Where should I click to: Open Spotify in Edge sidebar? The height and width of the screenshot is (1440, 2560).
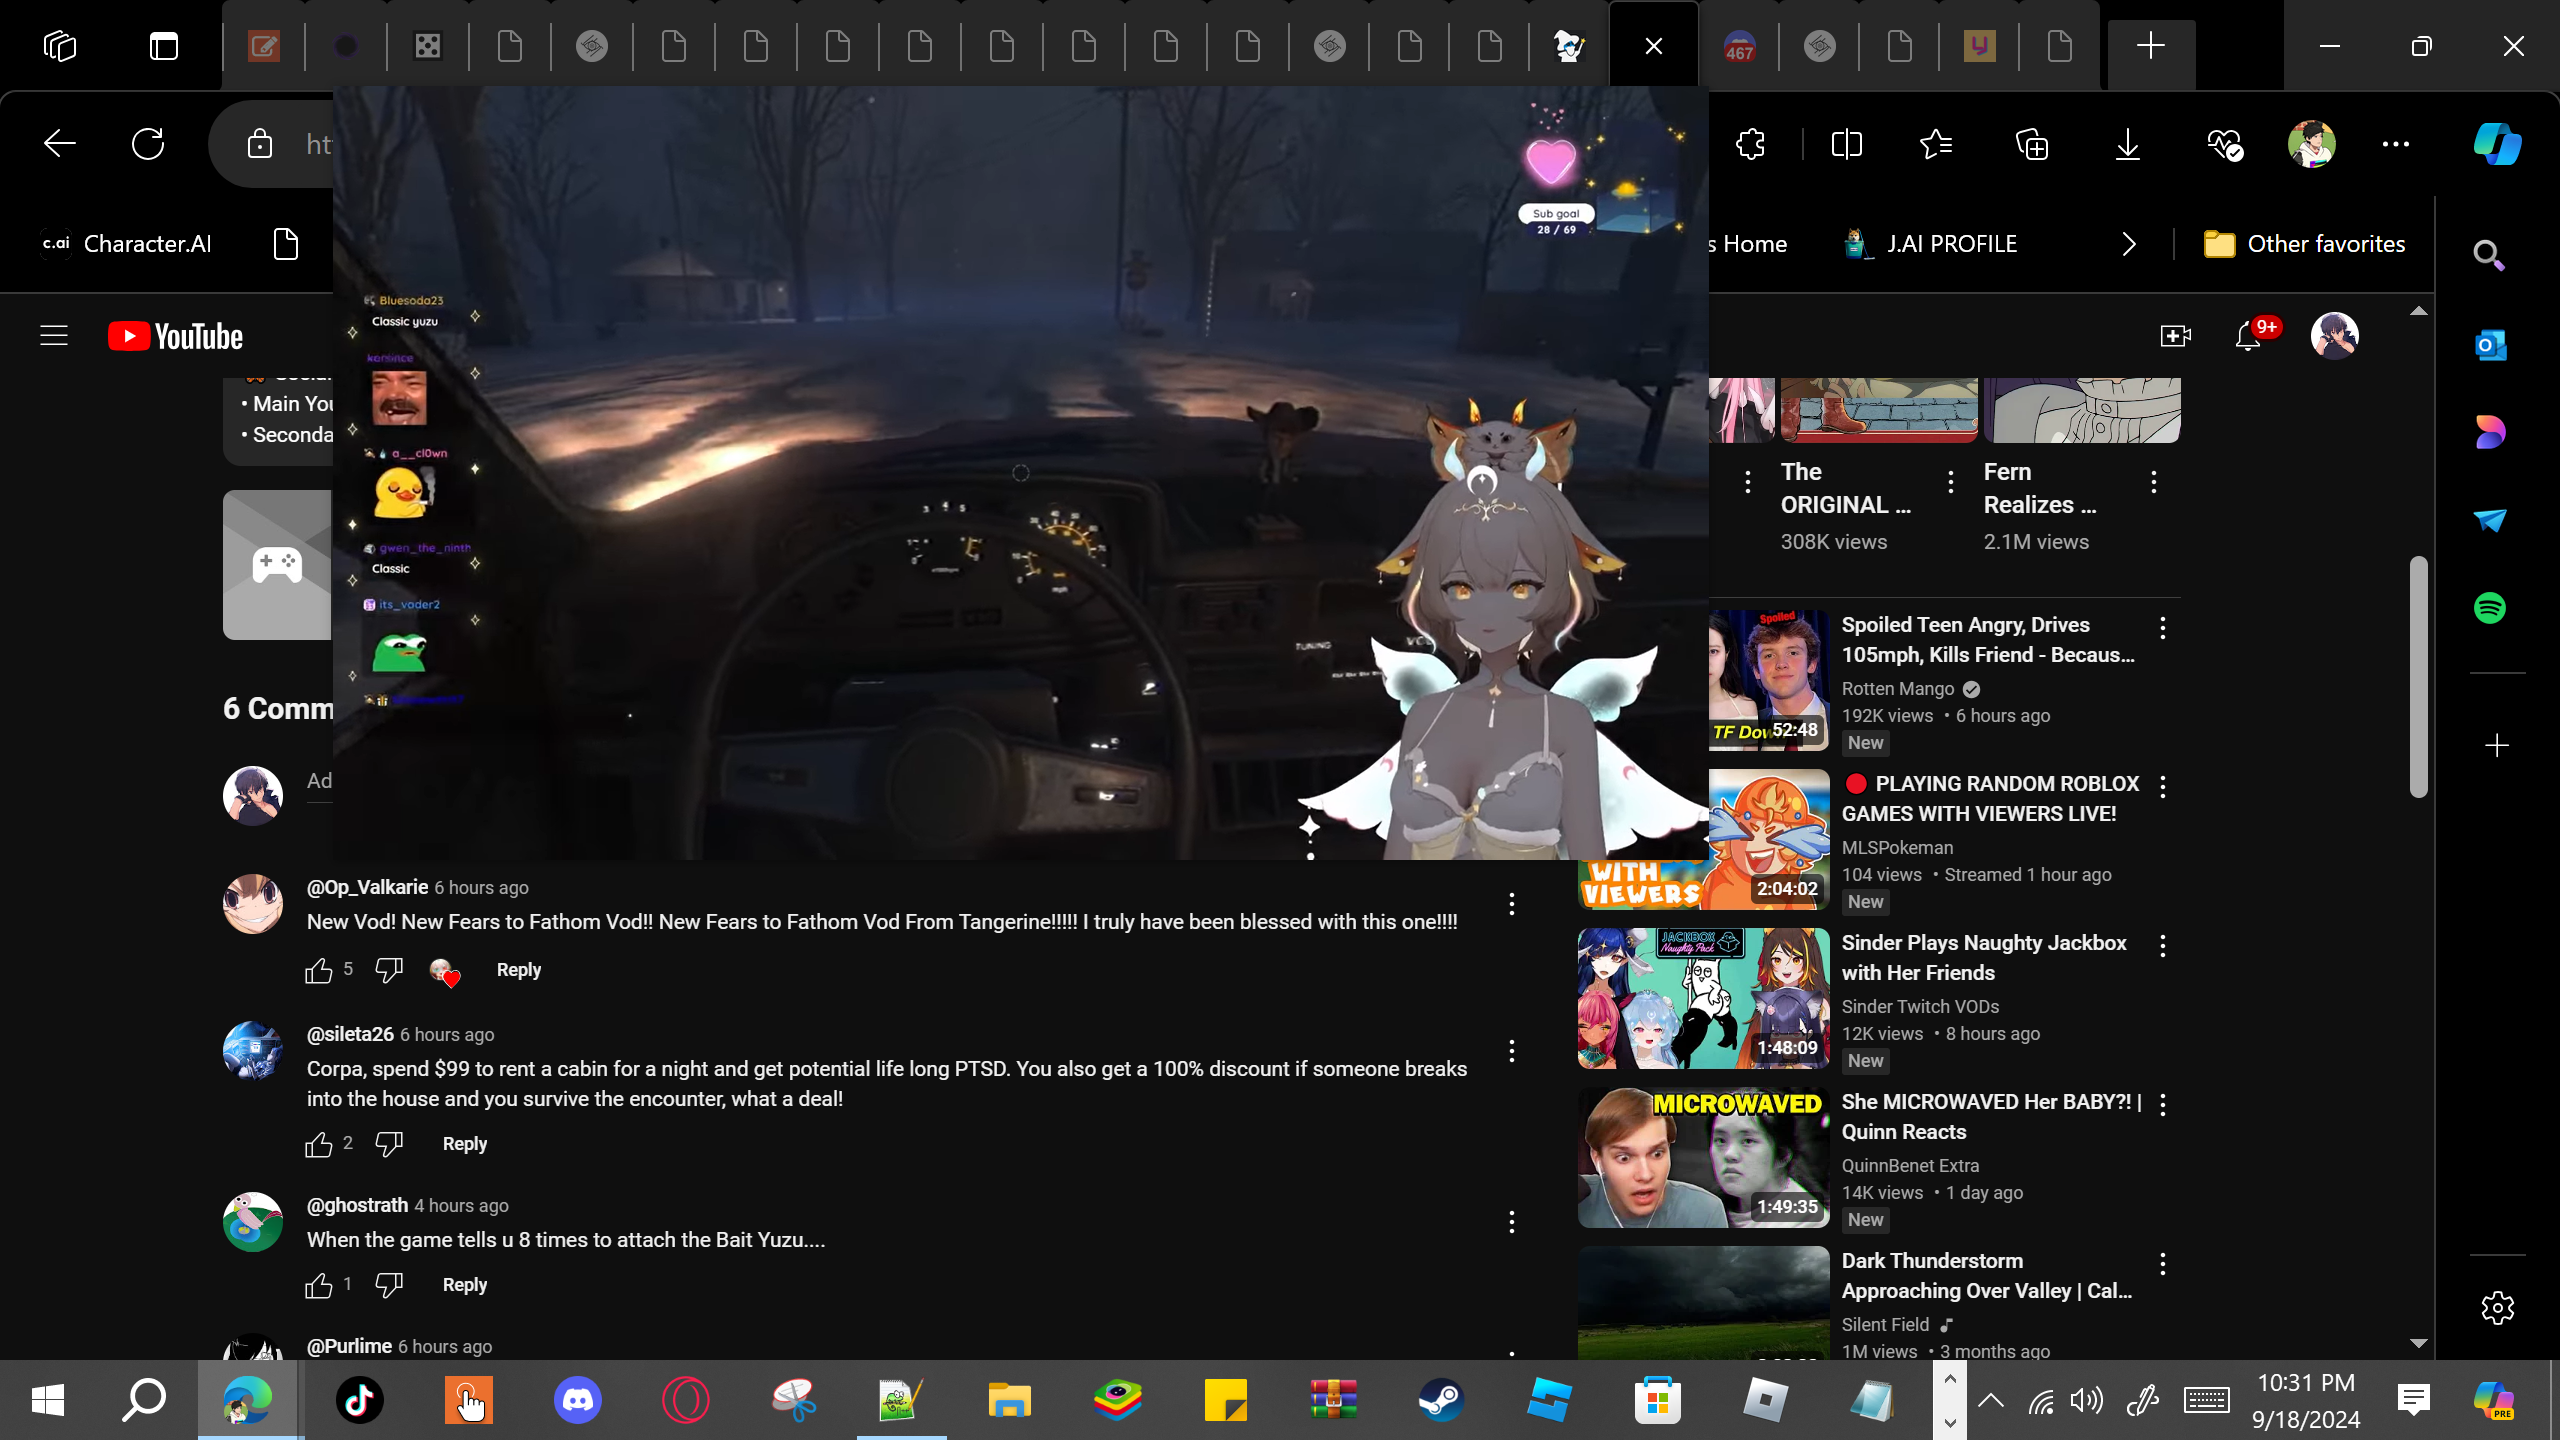click(x=2490, y=608)
